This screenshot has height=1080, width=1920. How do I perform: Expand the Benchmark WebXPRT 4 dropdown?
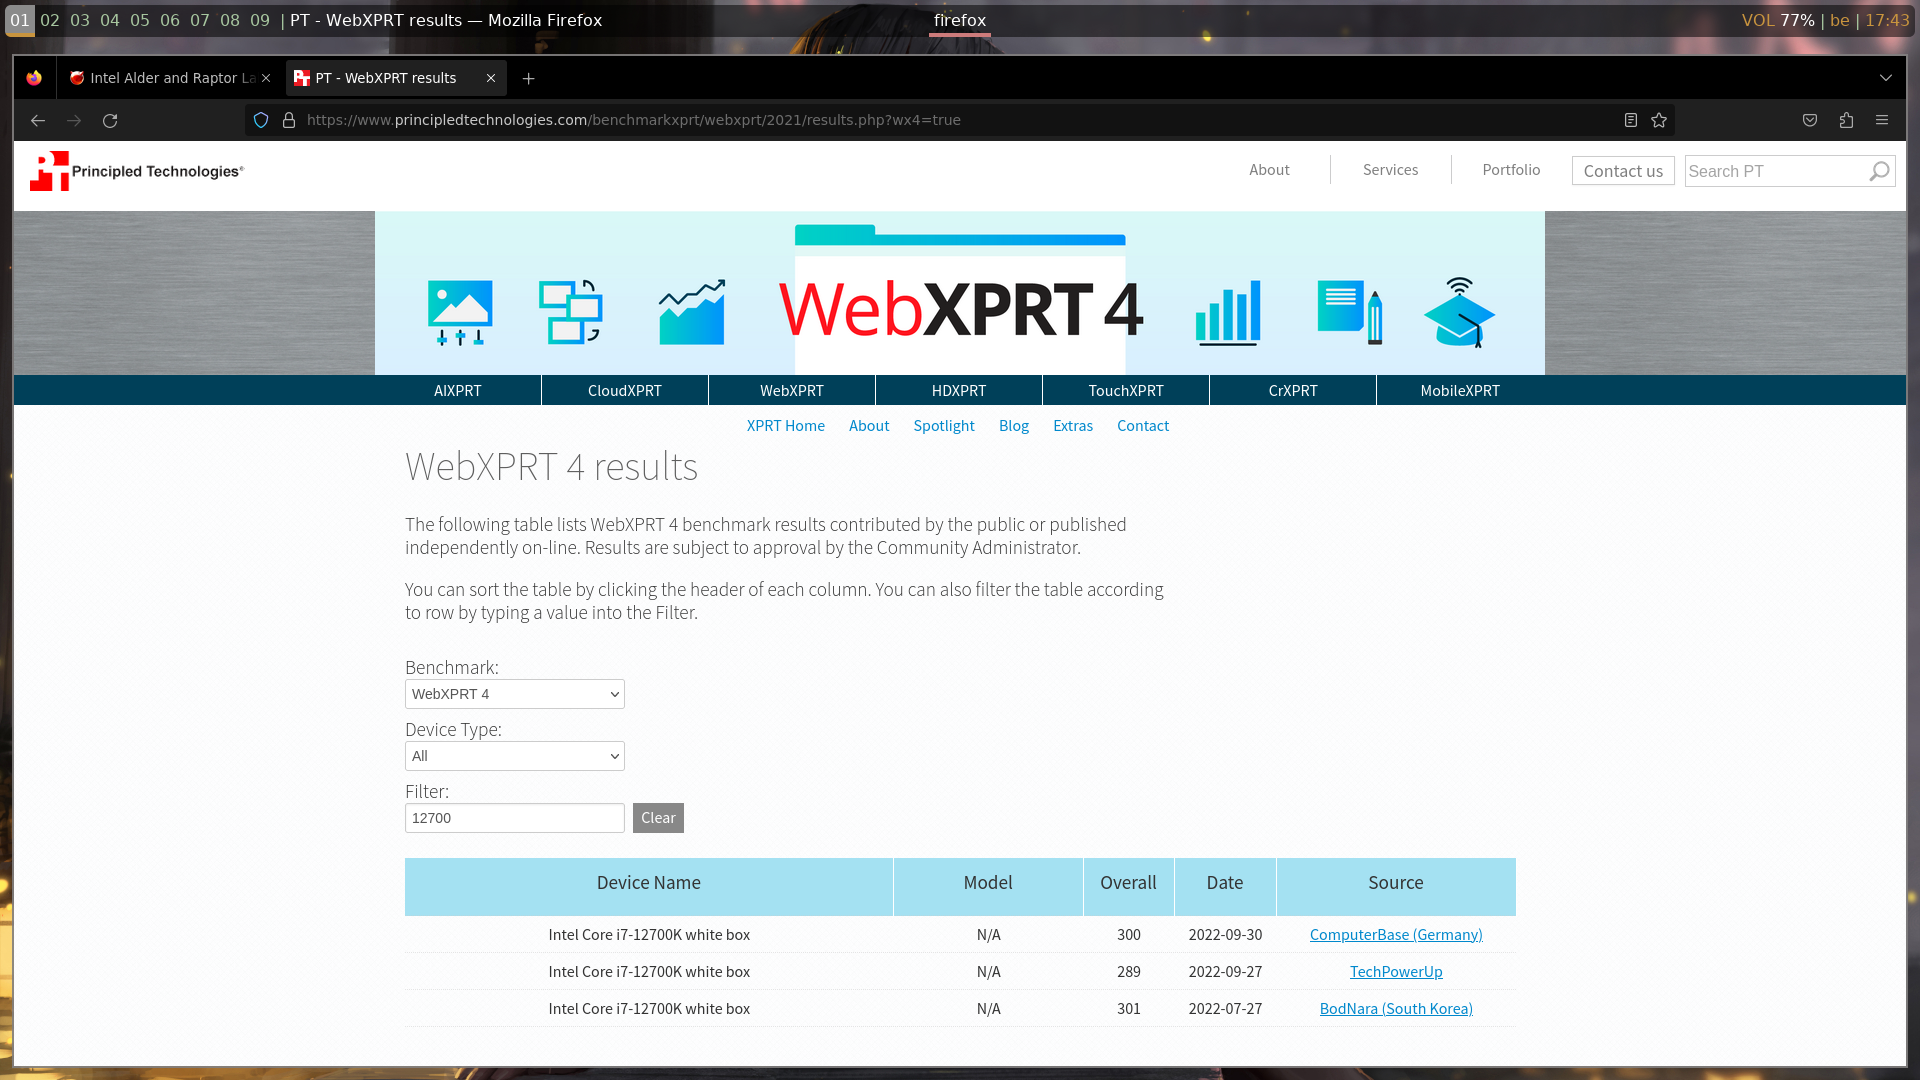tap(515, 694)
